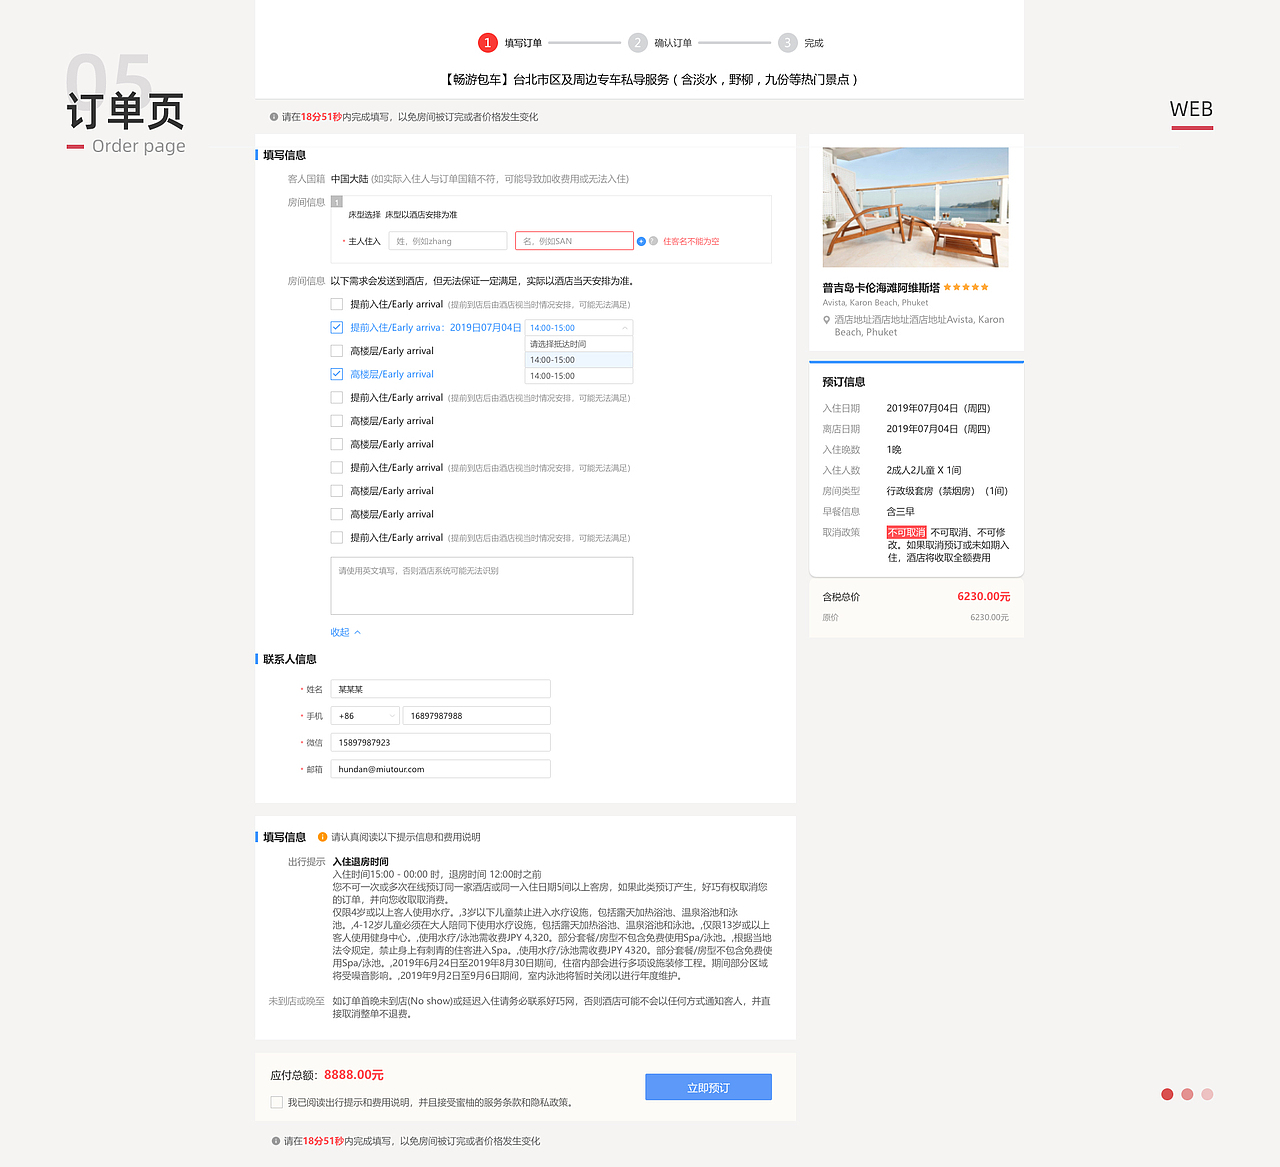Click step 1 circle 填写订单
Image resolution: width=1280 pixels, height=1167 pixels.
pos(487,43)
